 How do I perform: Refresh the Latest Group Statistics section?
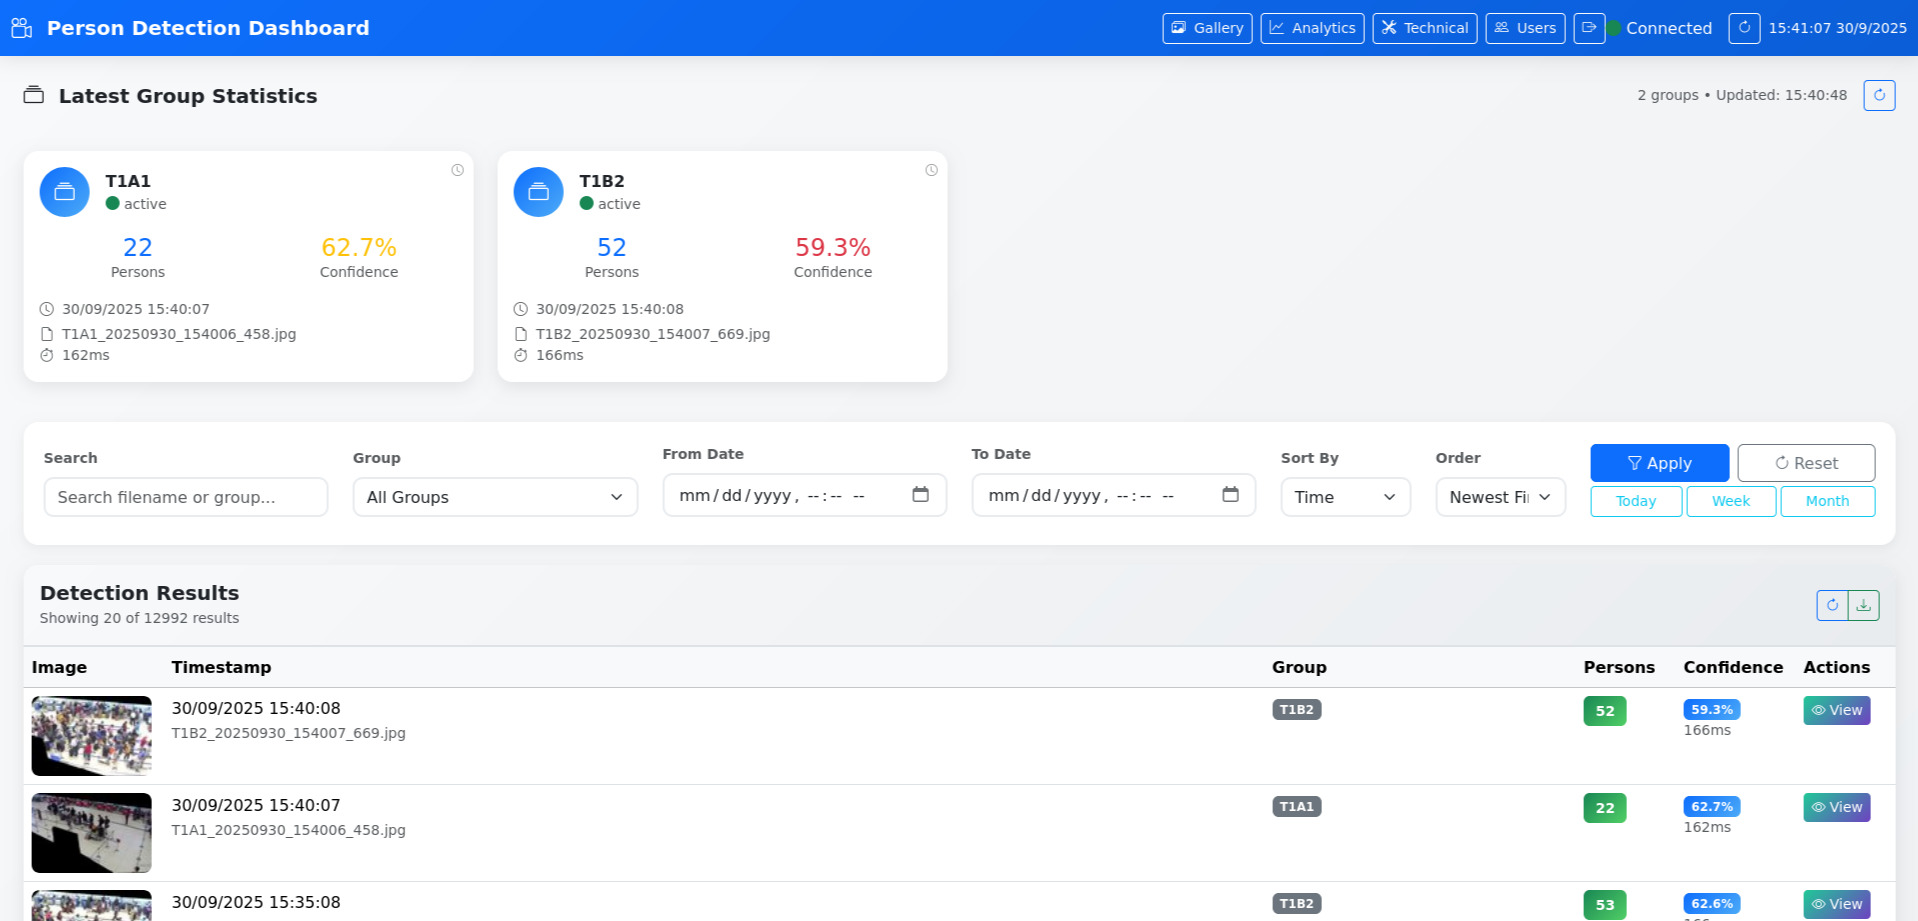coord(1879,95)
